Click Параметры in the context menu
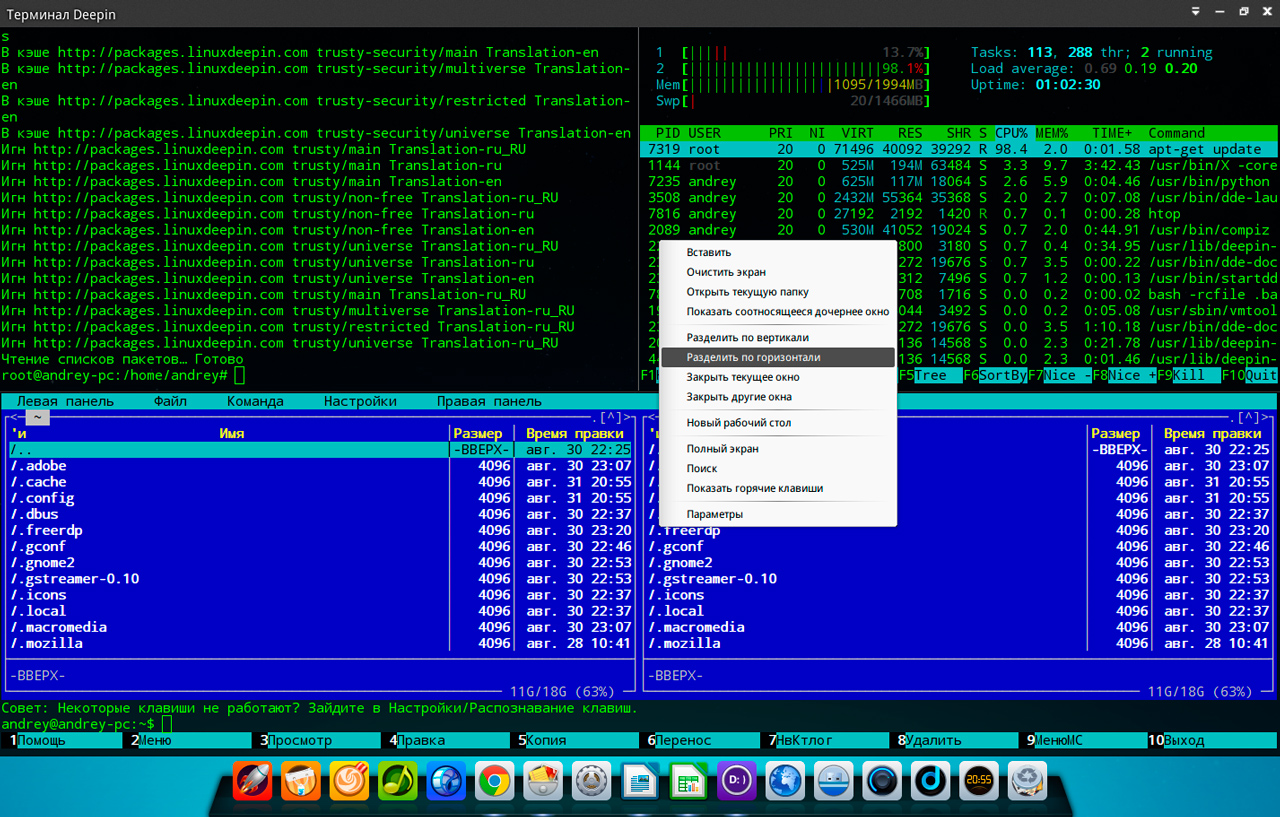Viewport: 1280px width, 817px height. click(x=714, y=514)
